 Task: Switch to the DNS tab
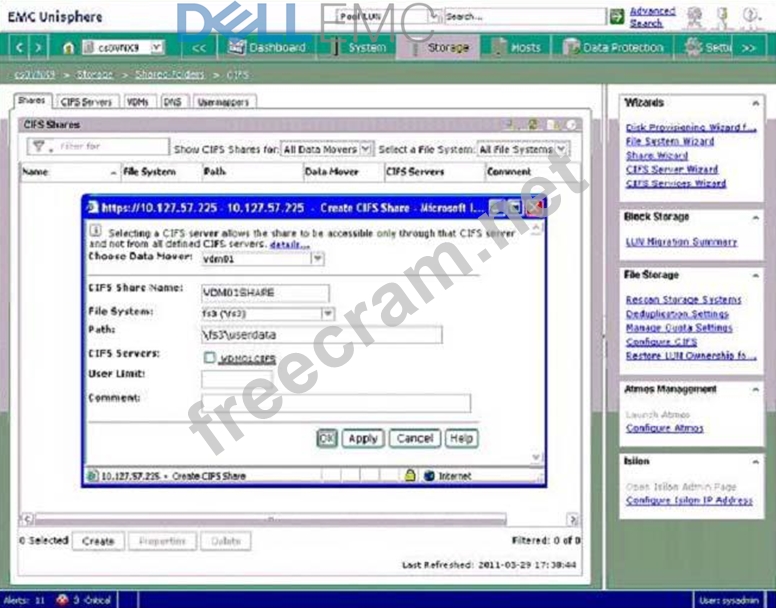[x=173, y=102]
